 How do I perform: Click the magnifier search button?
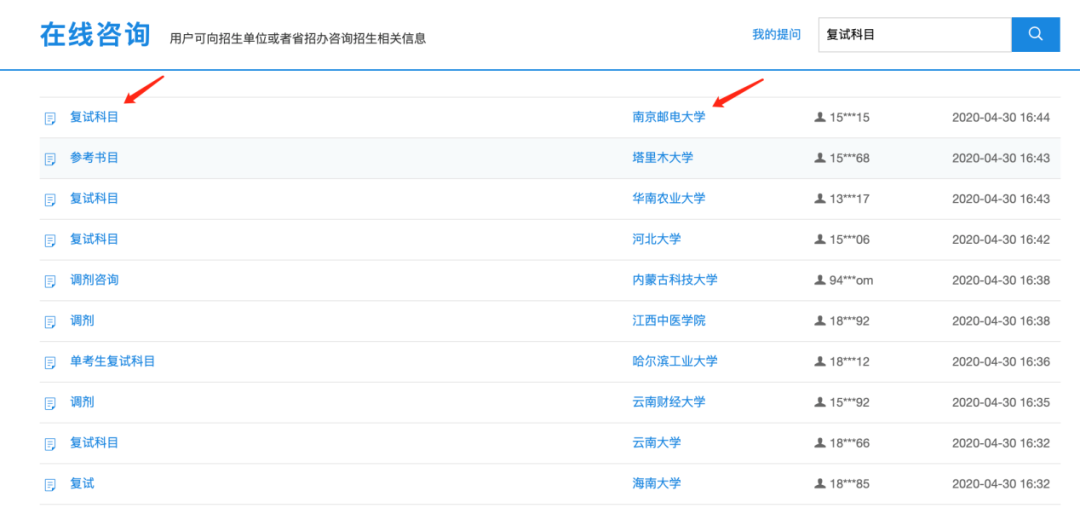1035,34
